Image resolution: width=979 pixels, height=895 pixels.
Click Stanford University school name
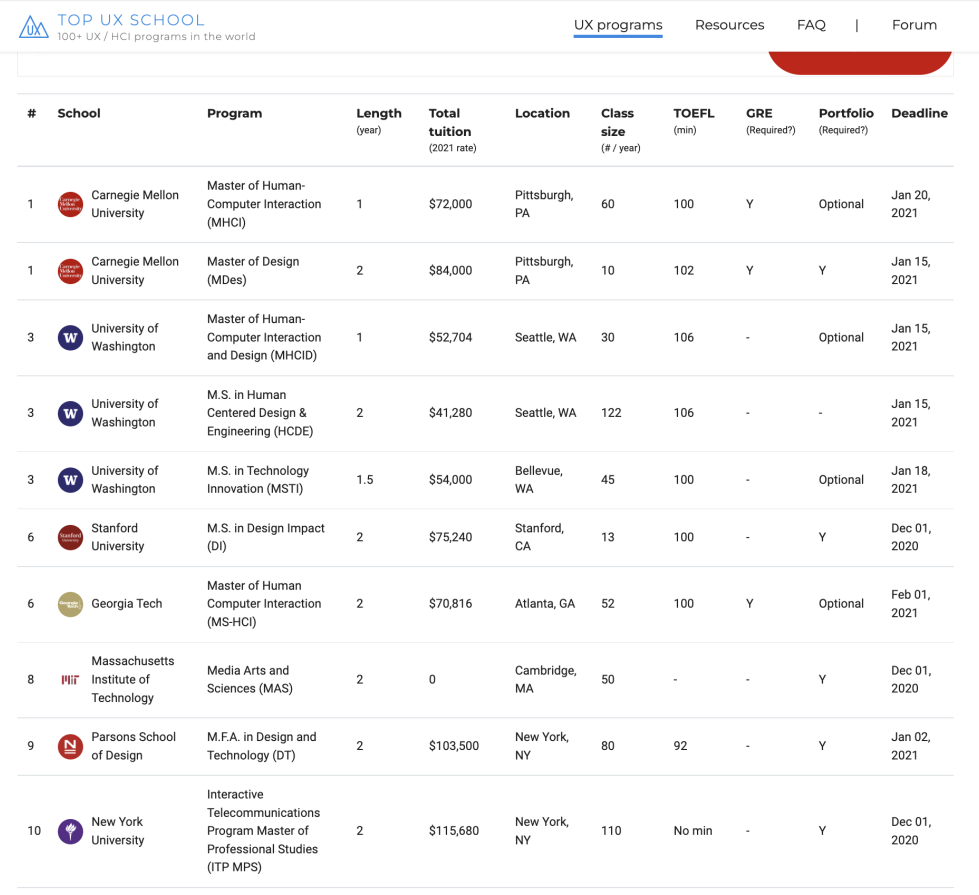point(117,537)
